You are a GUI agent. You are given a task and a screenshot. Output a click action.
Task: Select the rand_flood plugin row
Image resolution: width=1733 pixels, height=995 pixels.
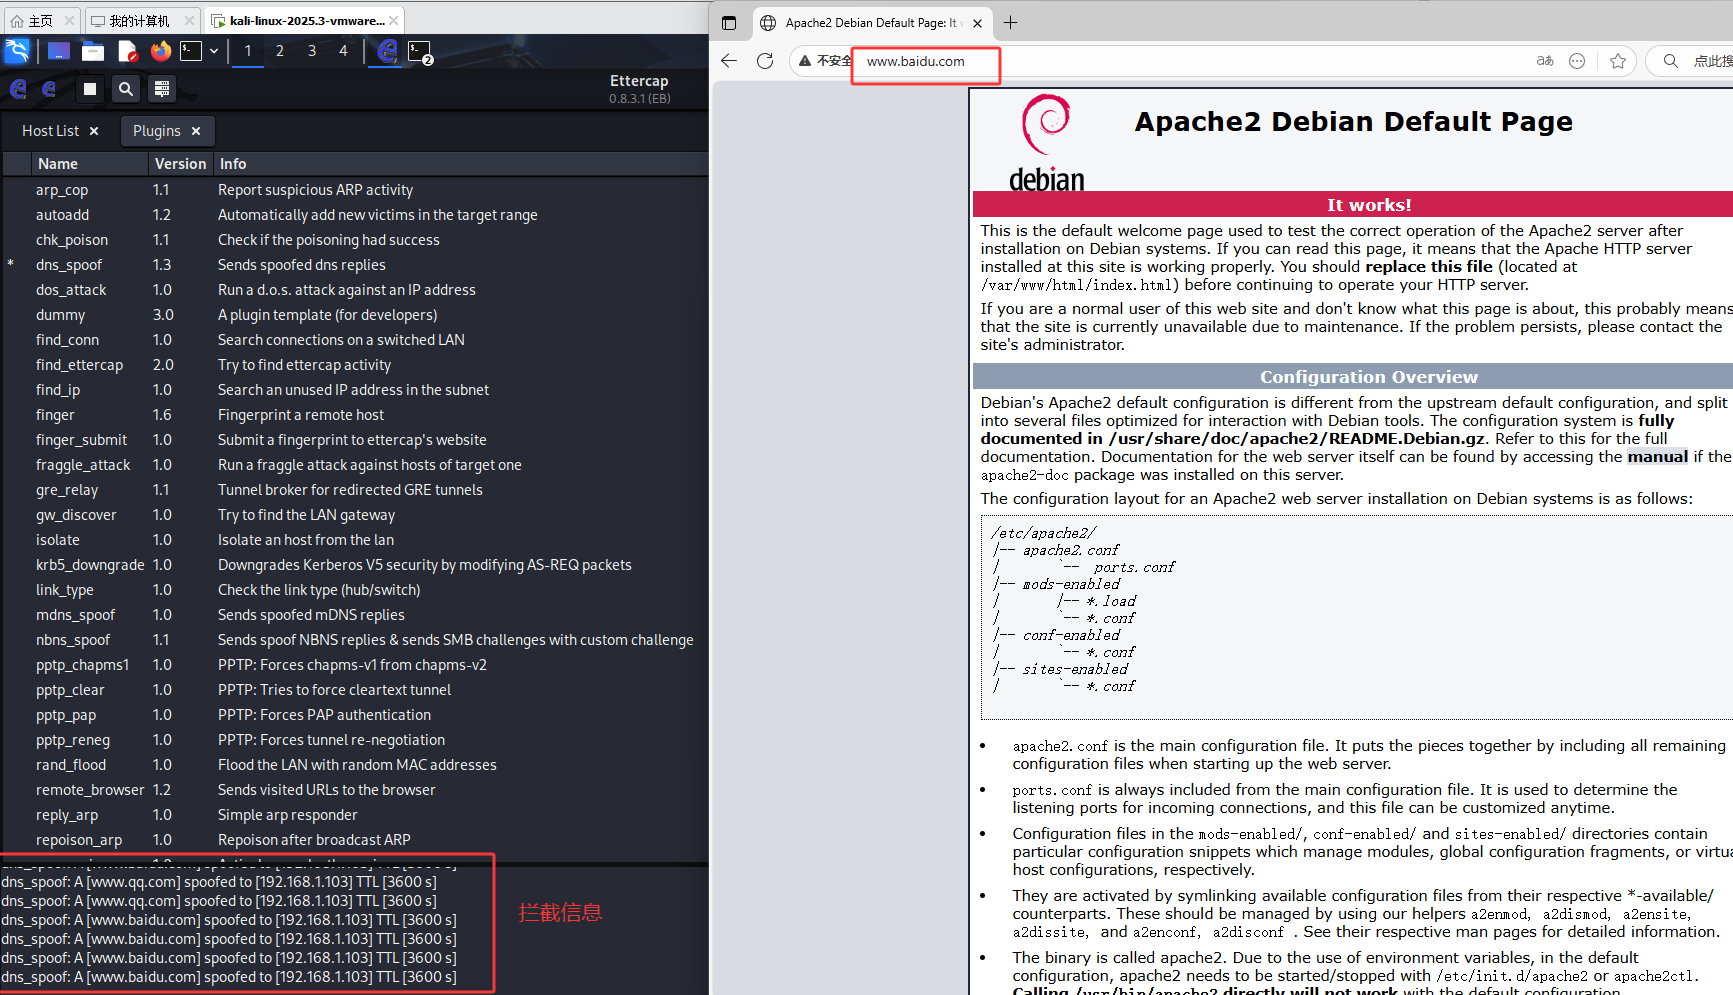tap(355, 765)
